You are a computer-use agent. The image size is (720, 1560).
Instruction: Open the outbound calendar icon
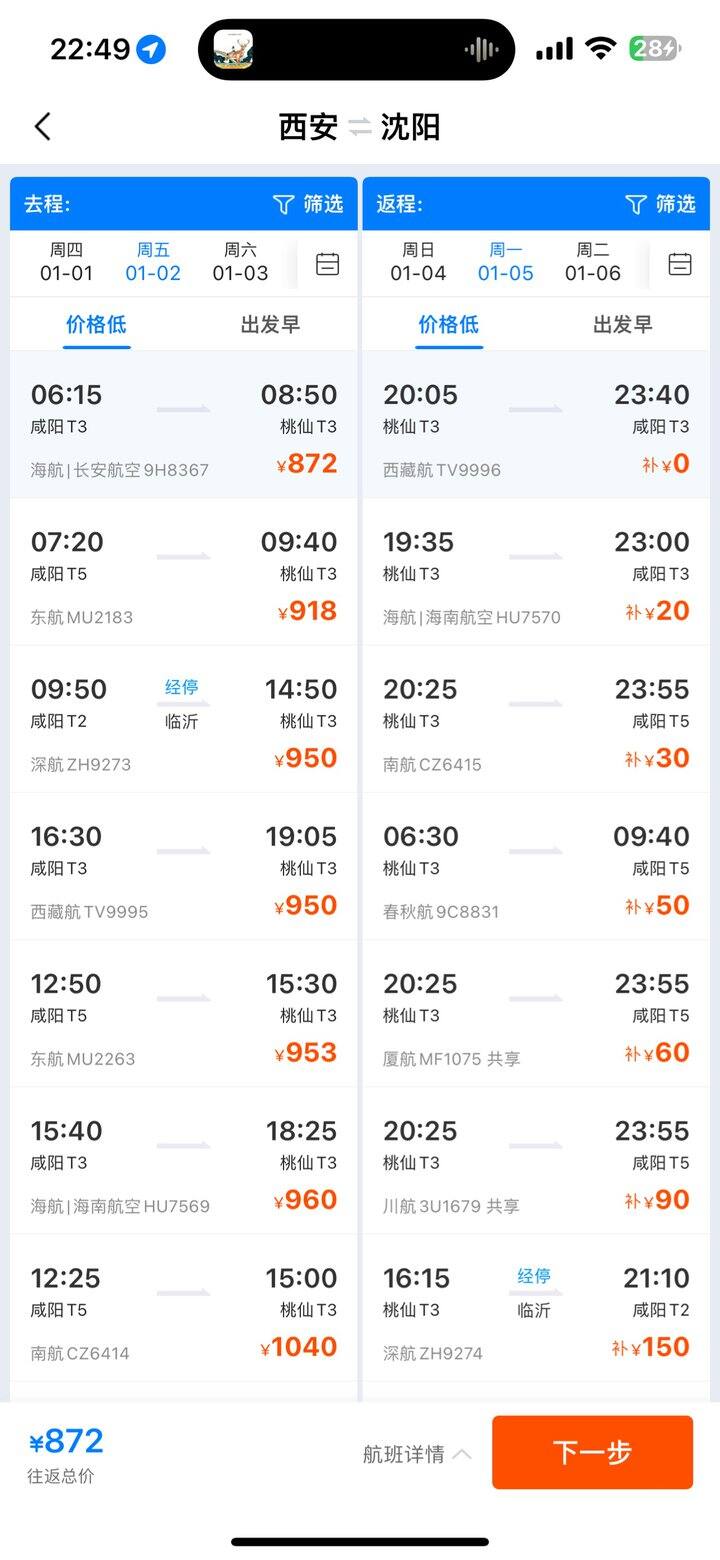328,264
